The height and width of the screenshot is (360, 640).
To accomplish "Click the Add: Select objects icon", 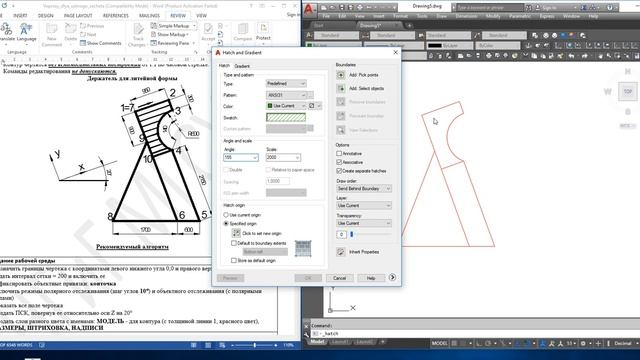I will click(x=340, y=88).
